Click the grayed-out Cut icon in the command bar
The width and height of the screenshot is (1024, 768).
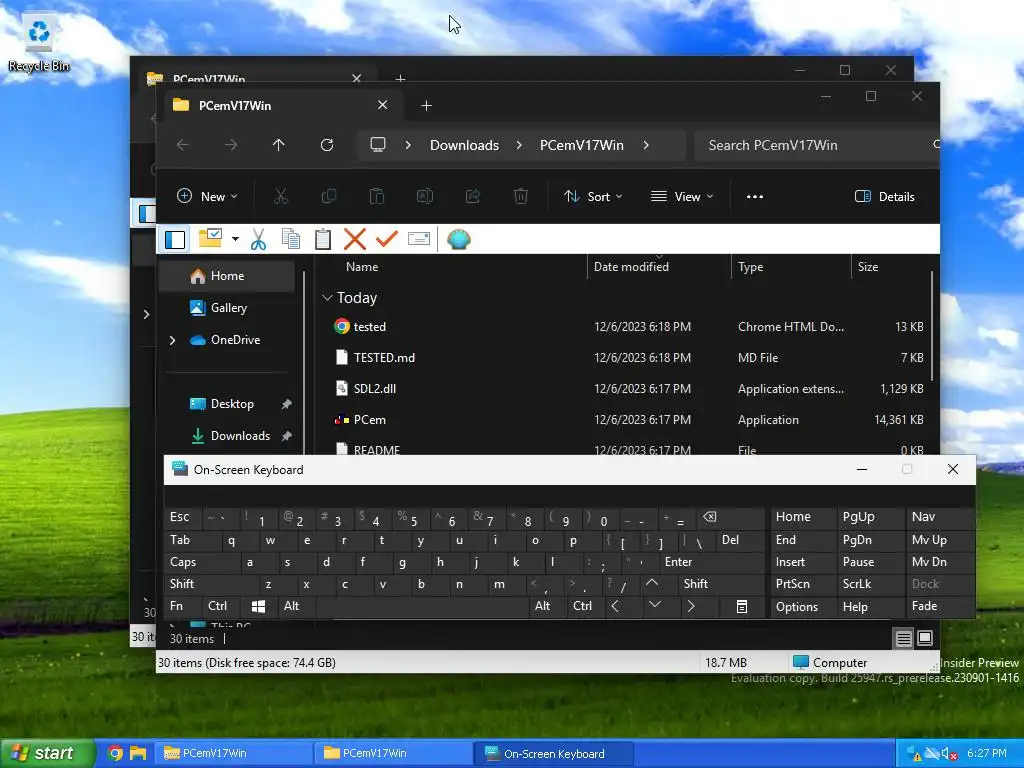[x=281, y=197]
